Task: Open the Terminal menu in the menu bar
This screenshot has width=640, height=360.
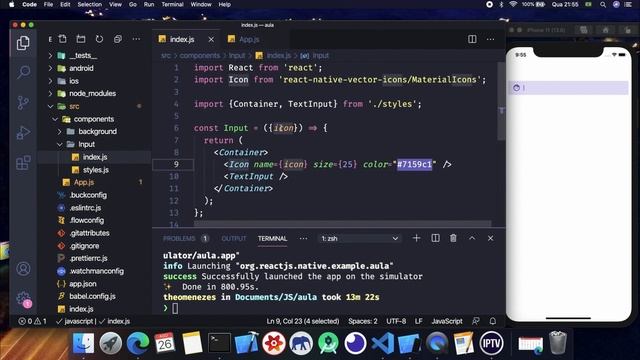Action: (x=172, y=4)
